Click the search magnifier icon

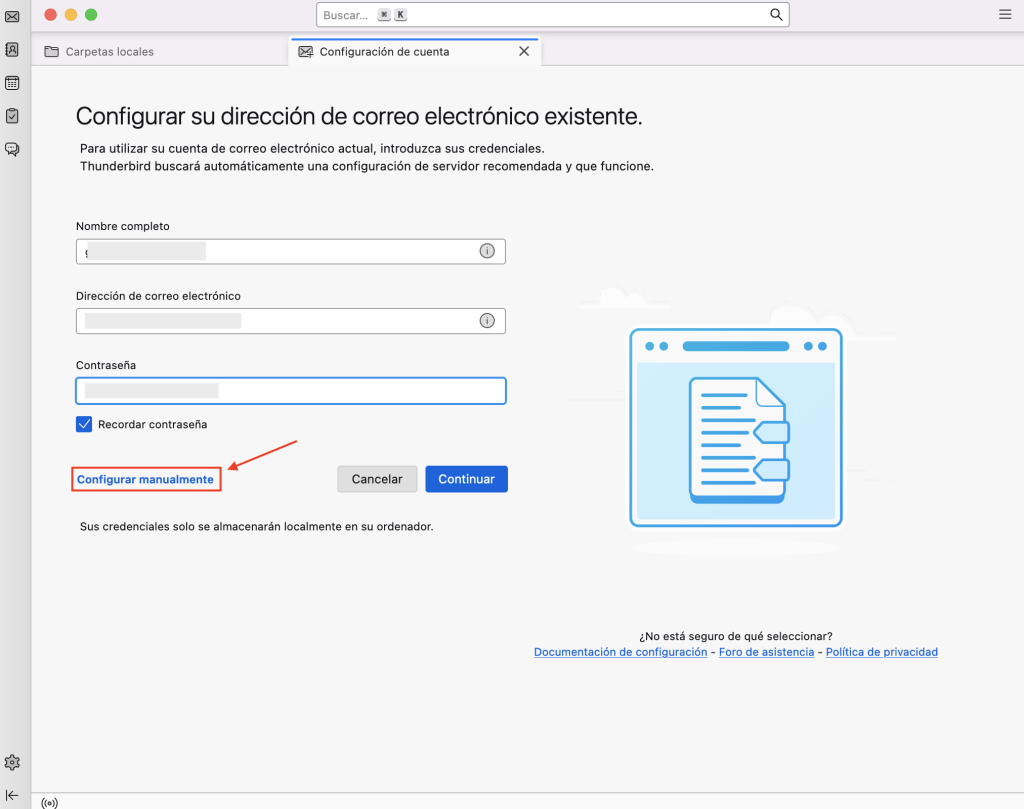click(x=776, y=14)
